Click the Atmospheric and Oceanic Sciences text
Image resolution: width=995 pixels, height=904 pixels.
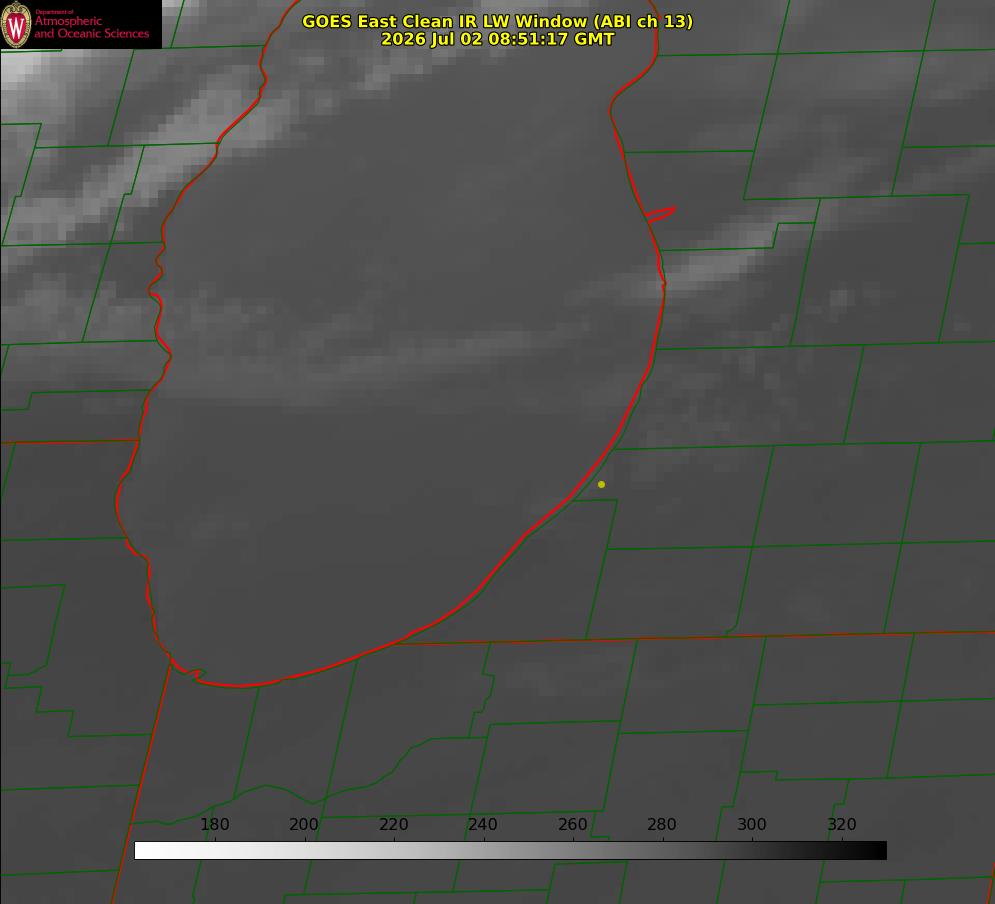click(91, 27)
